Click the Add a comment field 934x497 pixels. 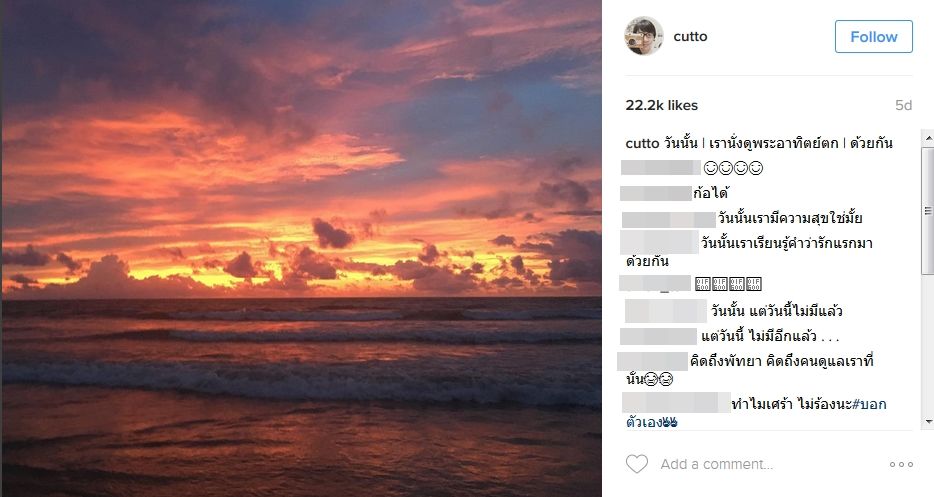point(717,464)
